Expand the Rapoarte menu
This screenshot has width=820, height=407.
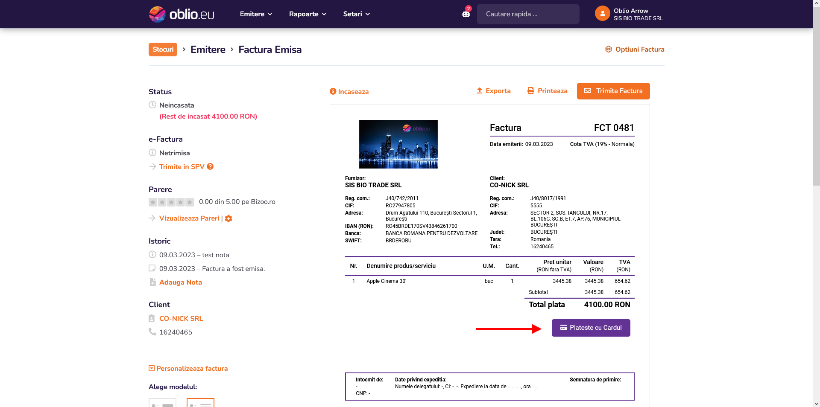[308, 14]
